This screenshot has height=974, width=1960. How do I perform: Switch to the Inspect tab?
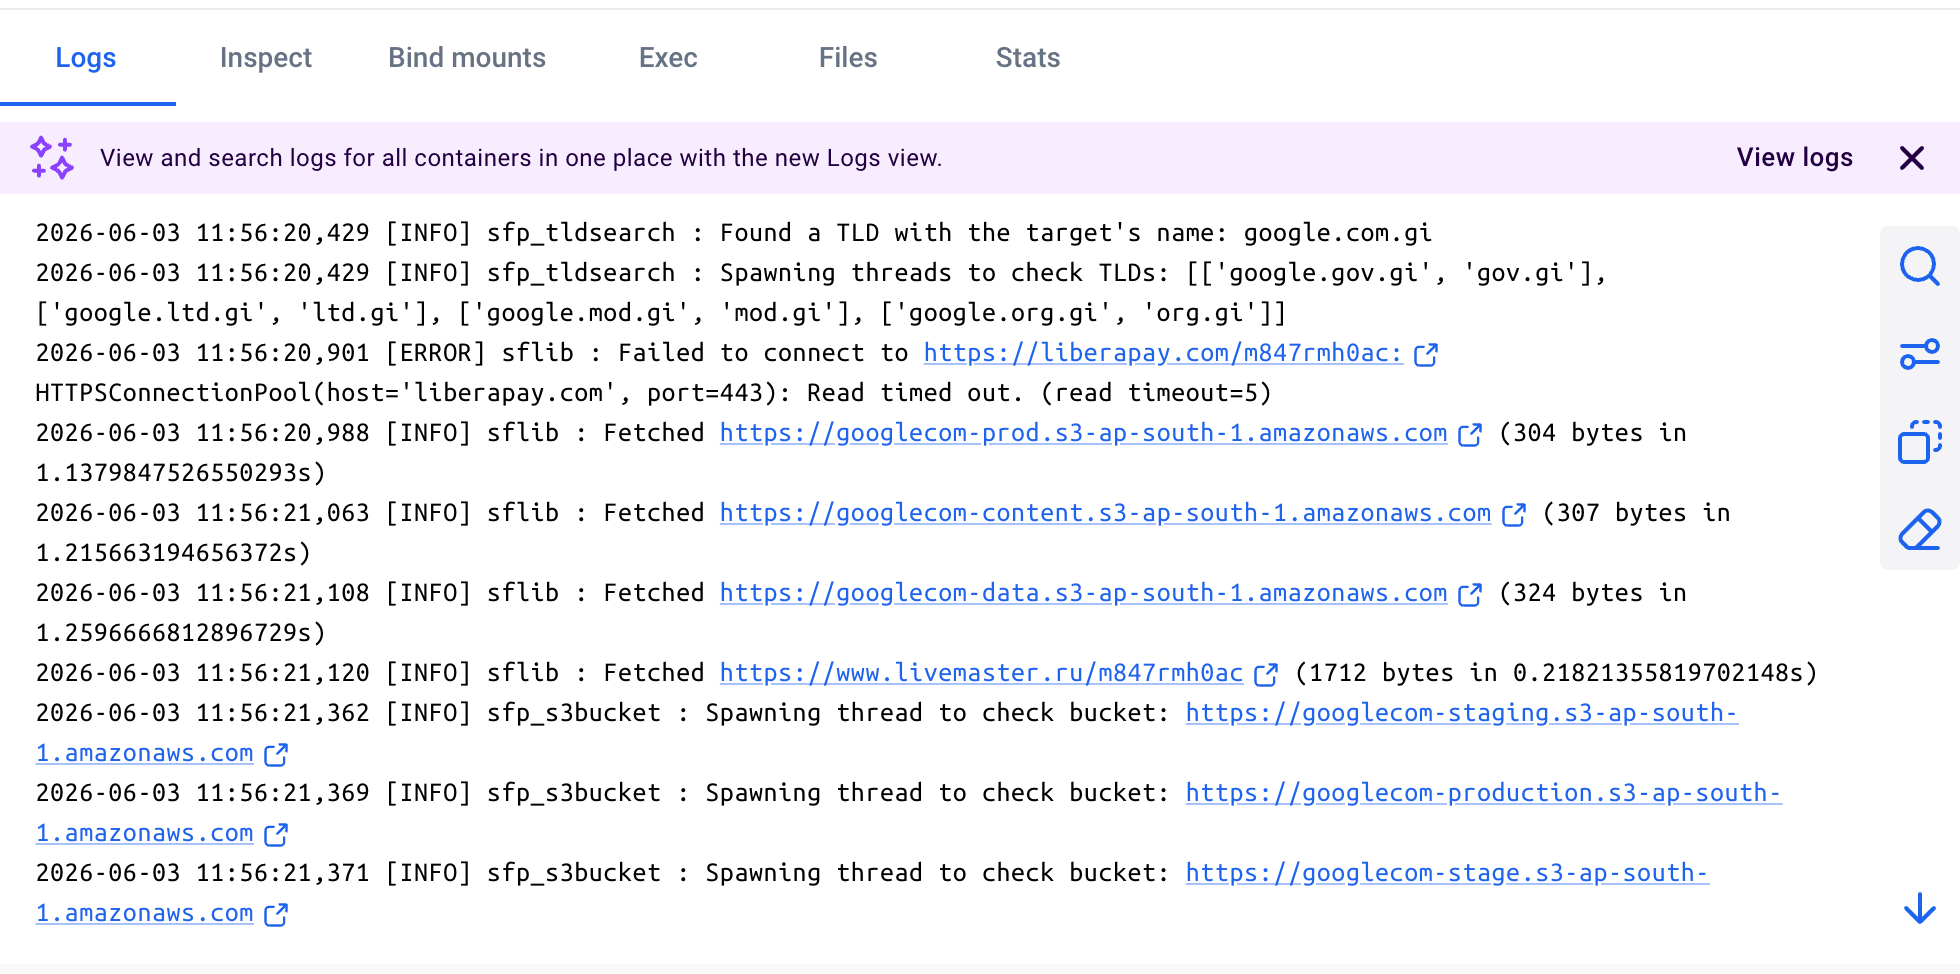click(266, 58)
